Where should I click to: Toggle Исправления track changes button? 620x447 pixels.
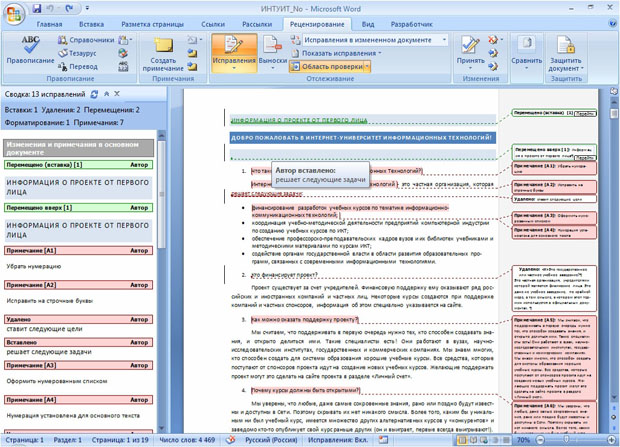234,49
